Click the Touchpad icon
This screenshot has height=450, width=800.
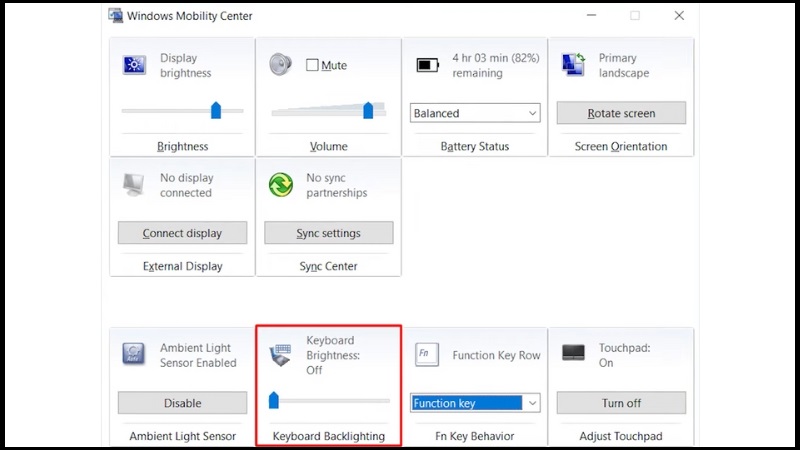pos(573,353)
